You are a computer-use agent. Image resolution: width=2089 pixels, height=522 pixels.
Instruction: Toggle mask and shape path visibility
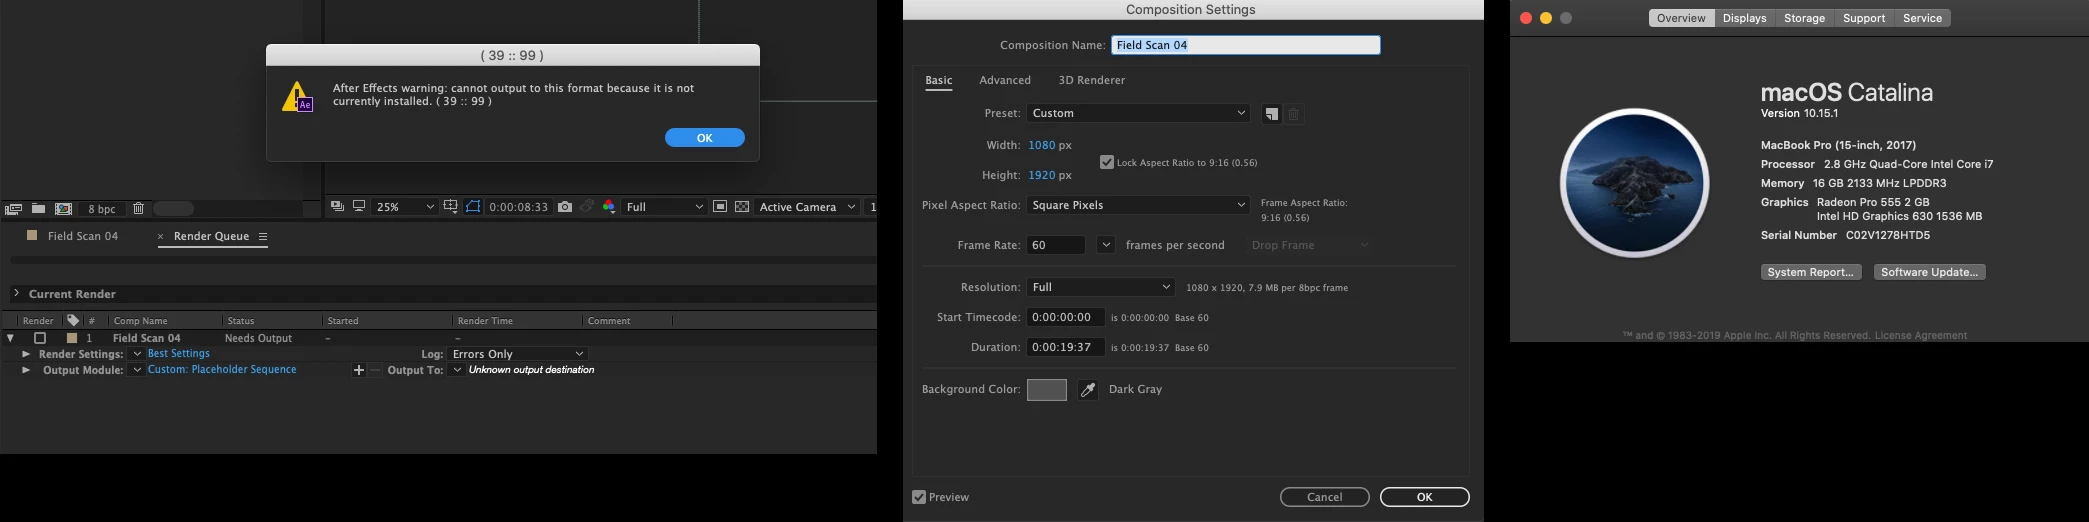[x=473, y=206]
